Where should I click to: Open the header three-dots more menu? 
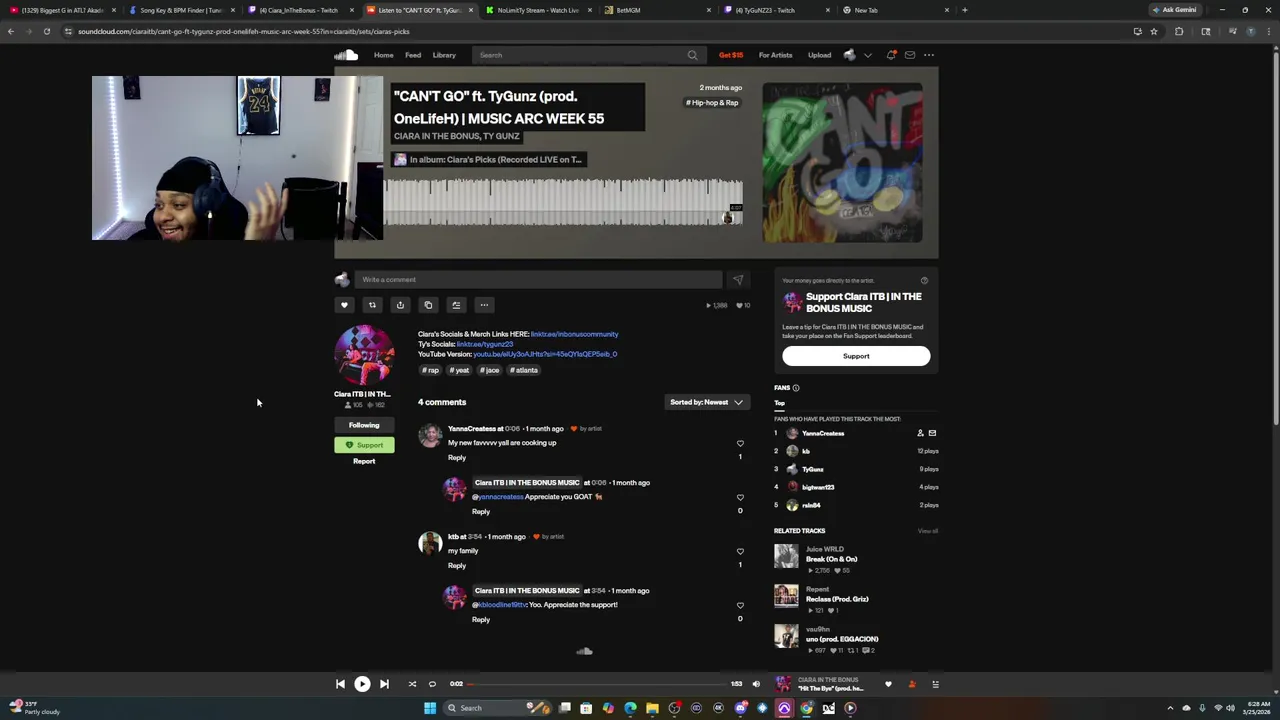(x=929, y=55)
